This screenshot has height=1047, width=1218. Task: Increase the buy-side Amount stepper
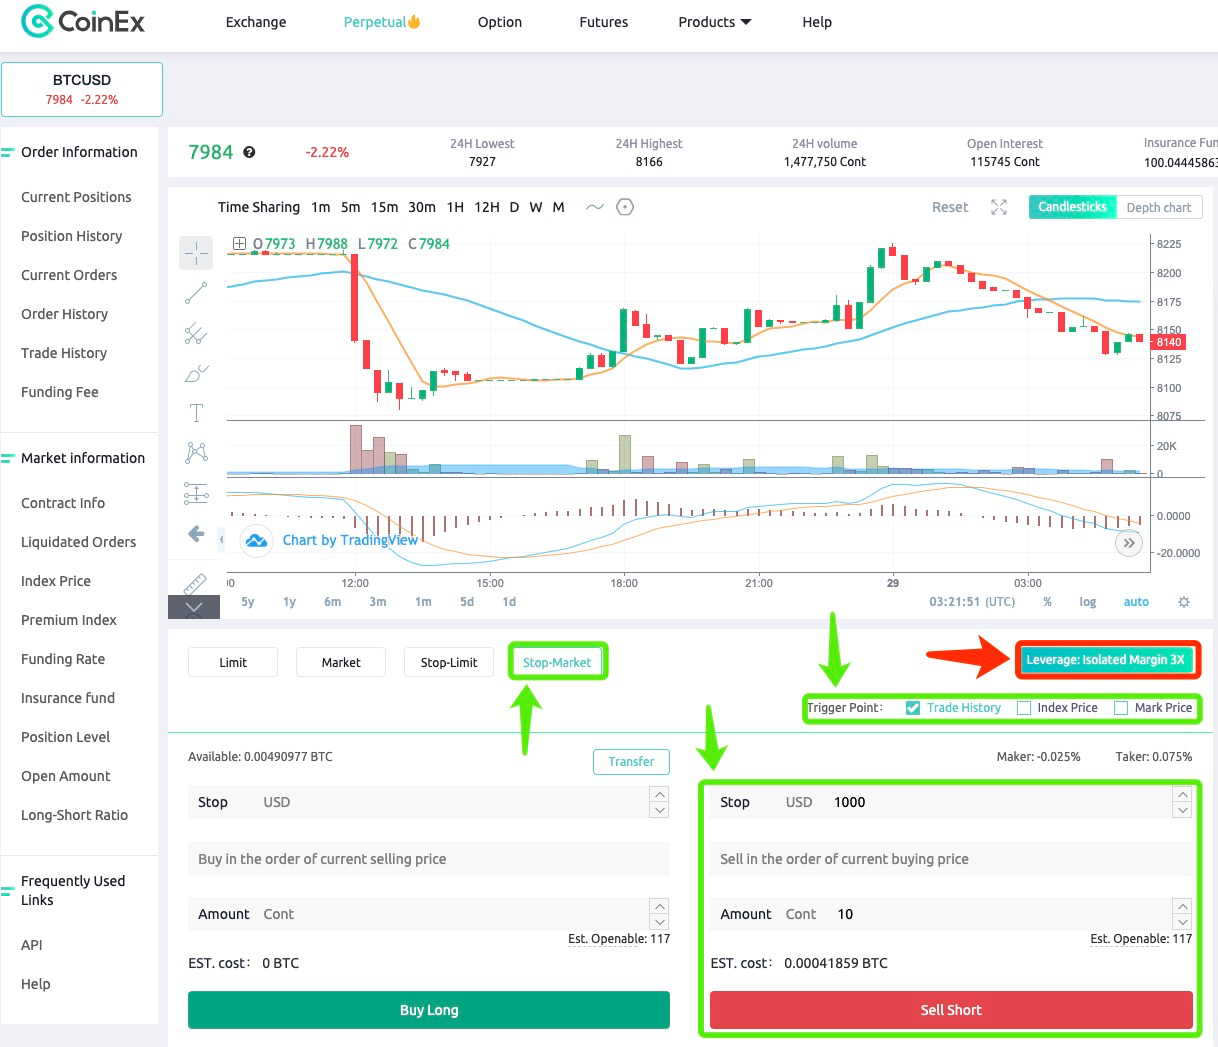coord(659,906)
